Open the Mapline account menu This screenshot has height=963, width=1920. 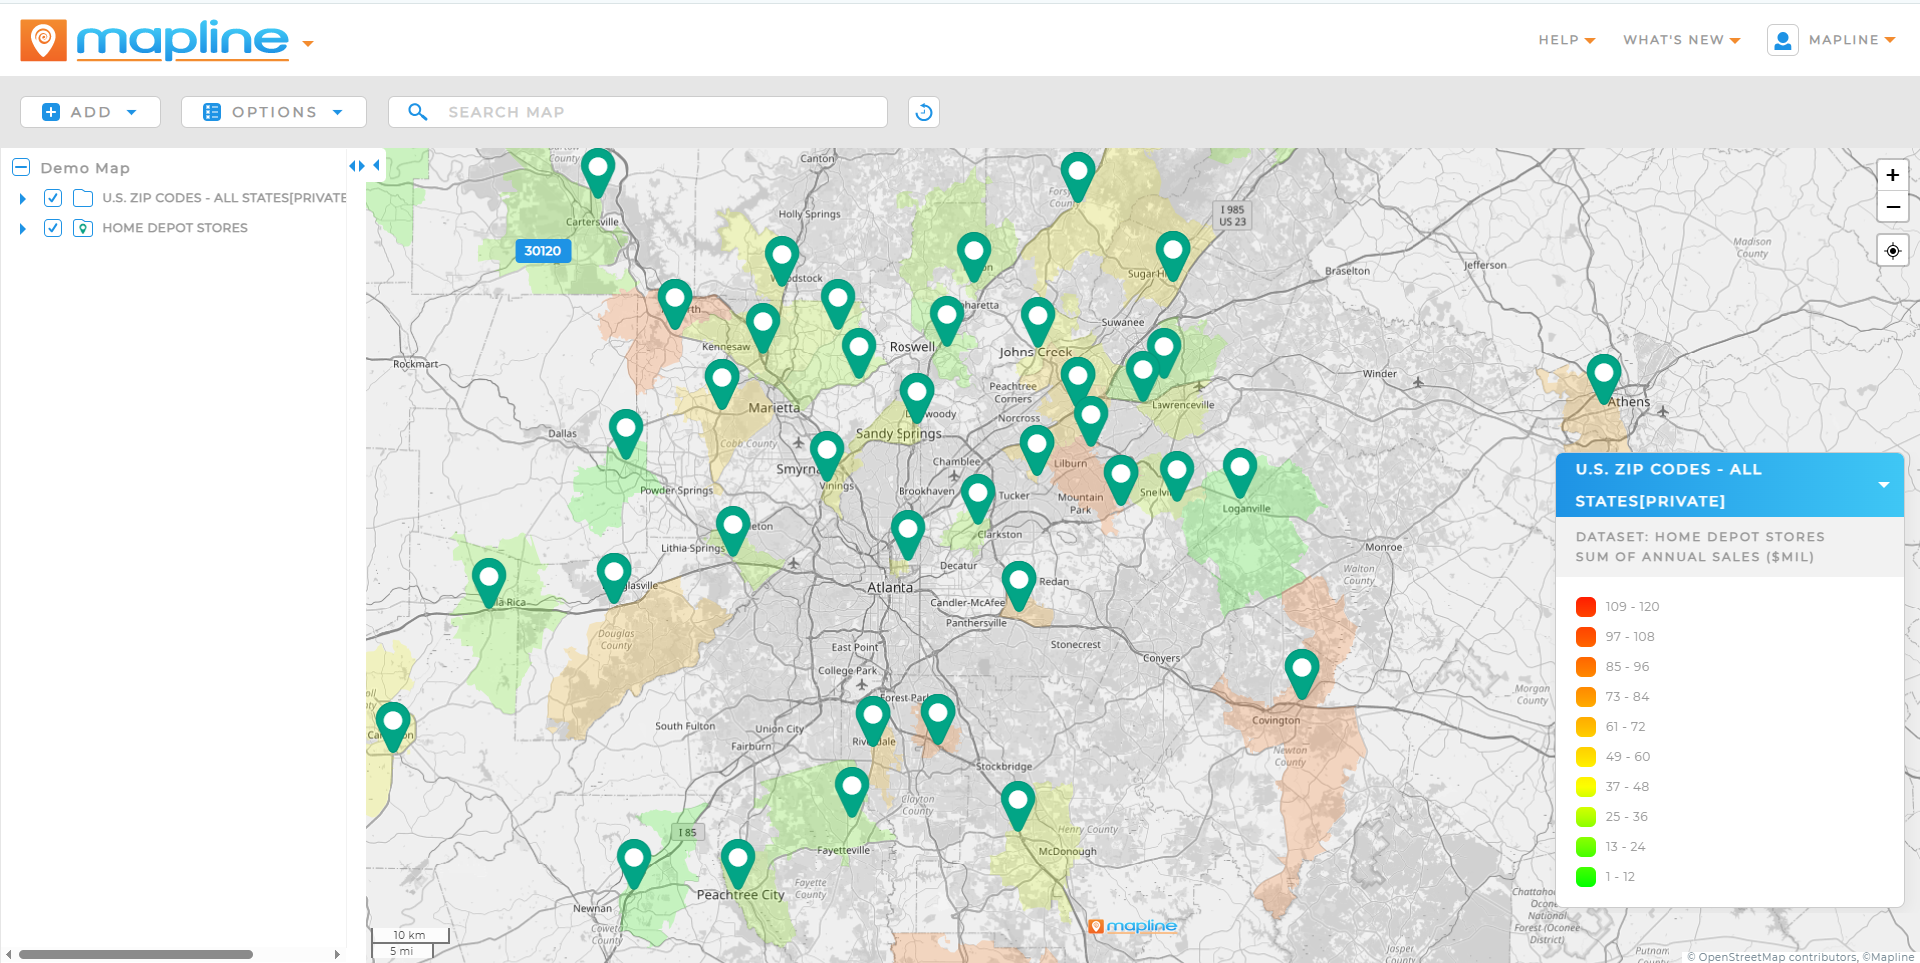(1852, 40)
